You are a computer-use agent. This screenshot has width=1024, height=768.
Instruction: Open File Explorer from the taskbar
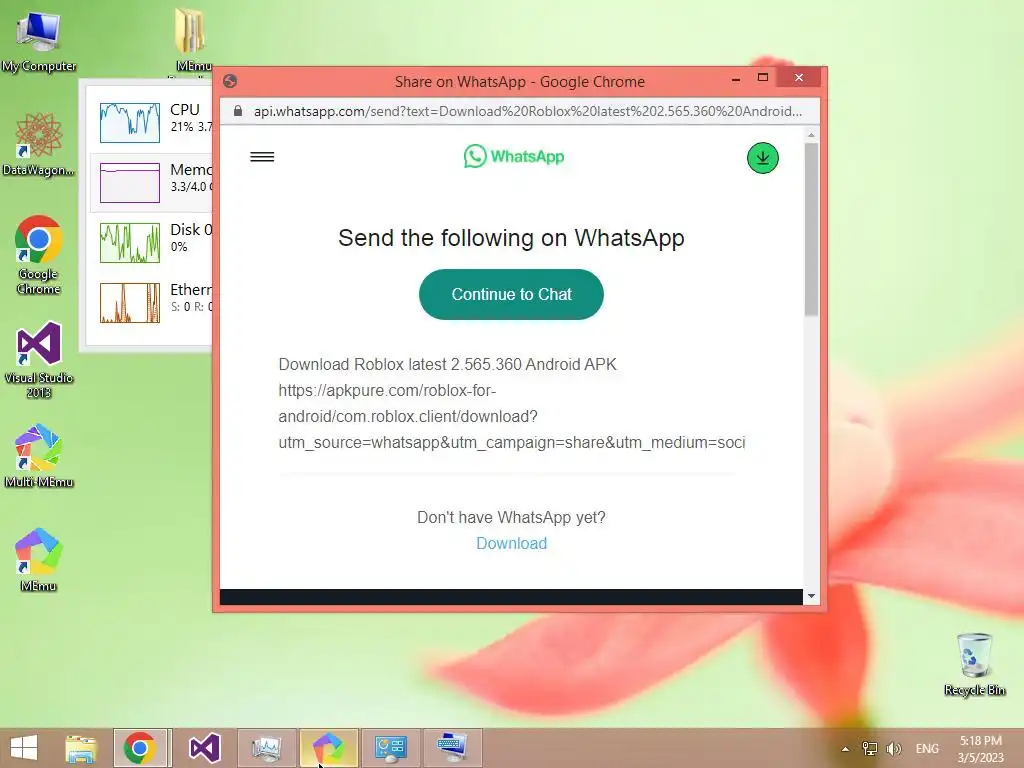[80, 748]
